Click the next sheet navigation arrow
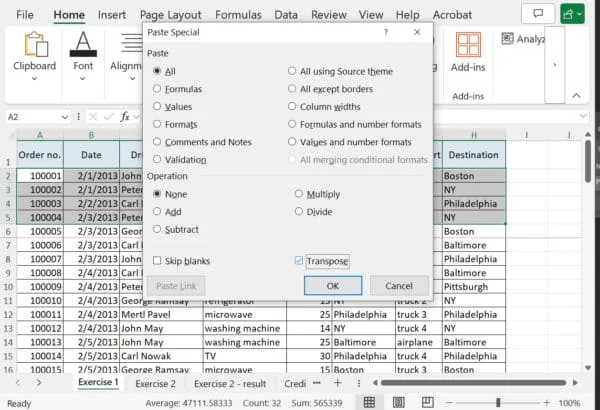600x410 pixels. 39,382
